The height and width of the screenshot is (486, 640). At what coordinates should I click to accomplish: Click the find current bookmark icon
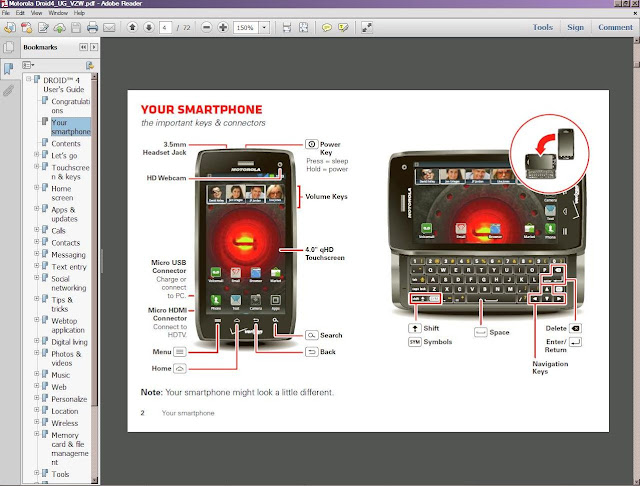click(x=90, y=65)
